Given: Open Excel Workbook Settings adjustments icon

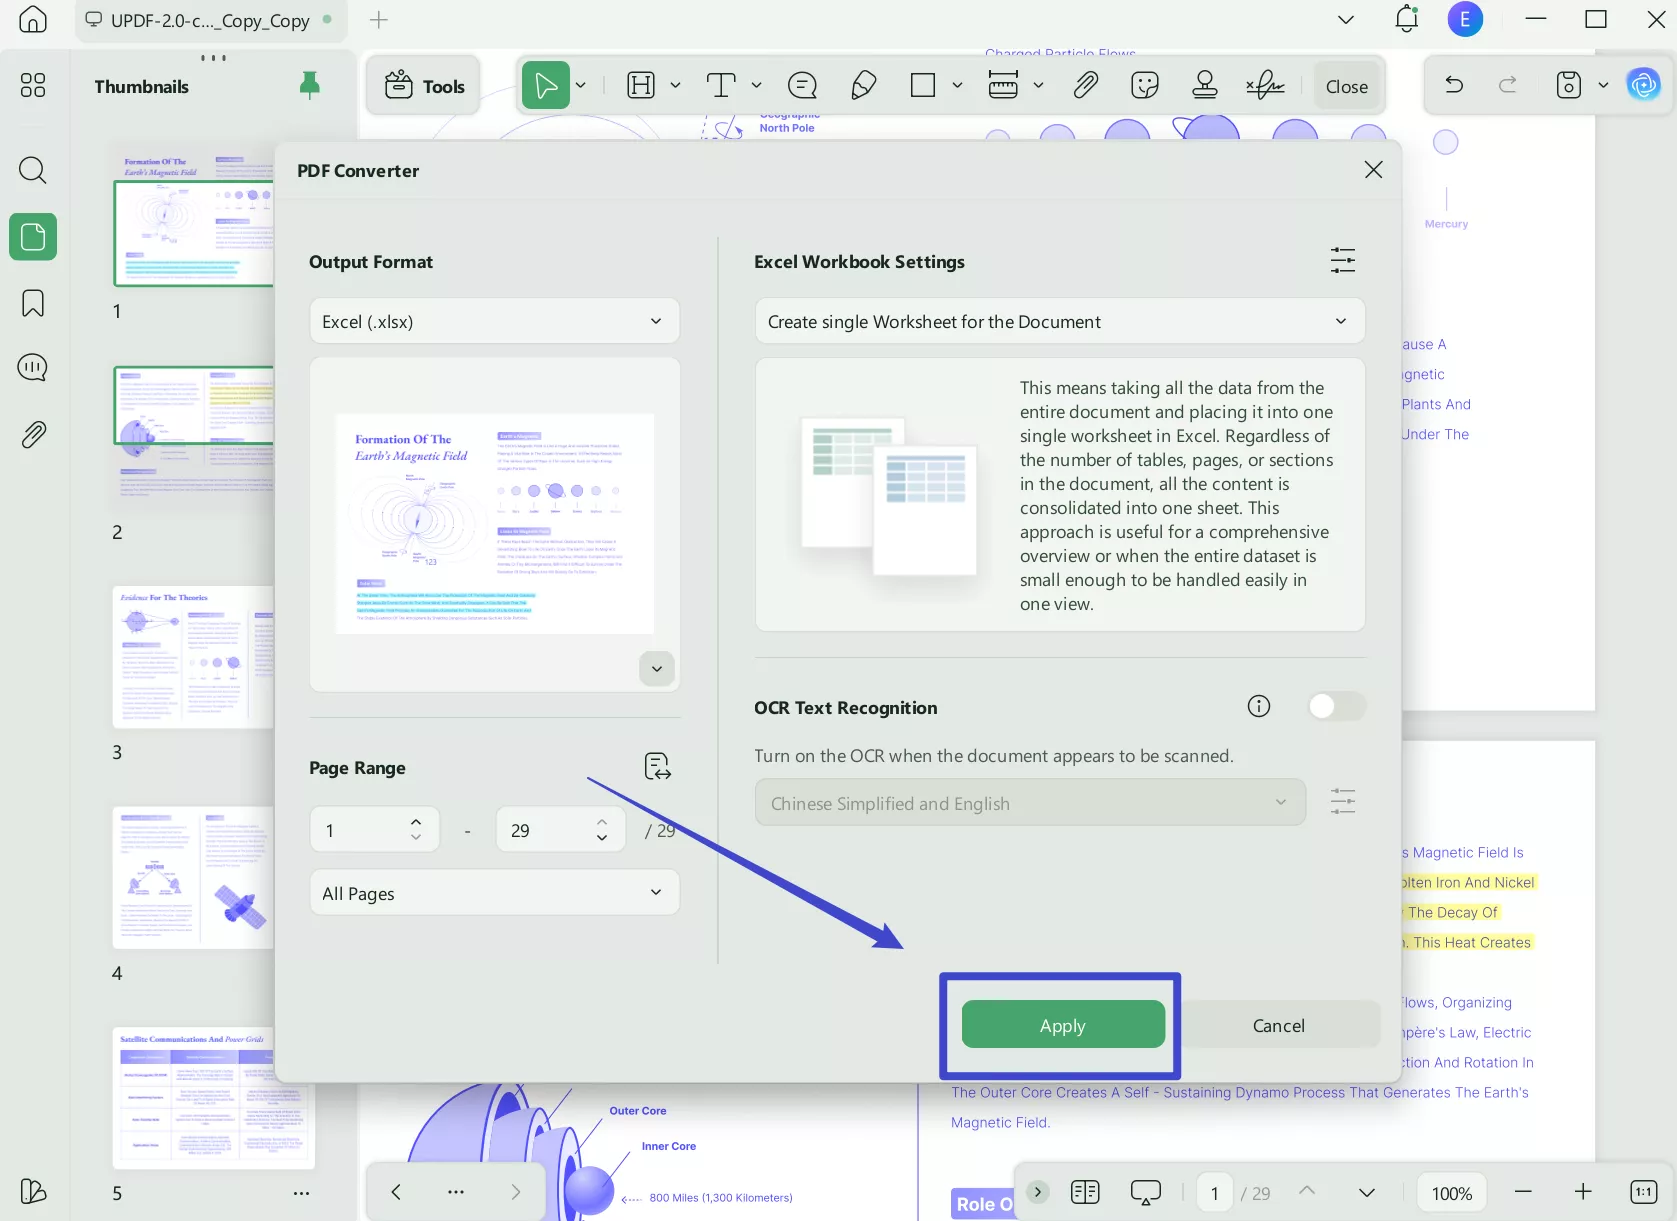Looking at the screenshot, I should point(1342,260).
